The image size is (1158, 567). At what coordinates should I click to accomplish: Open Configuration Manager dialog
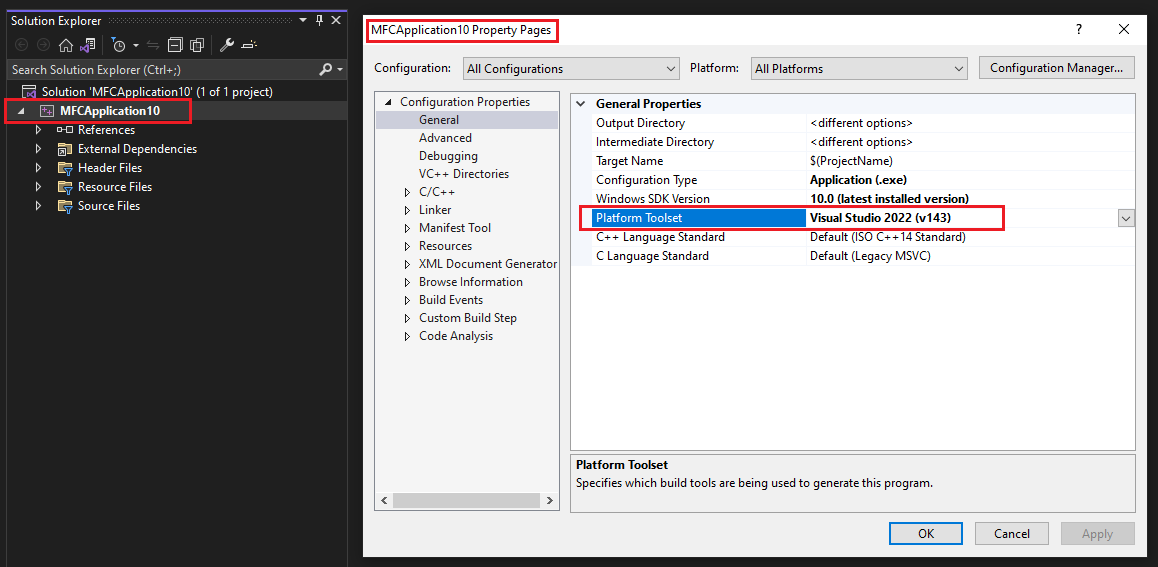pos(1056,68)
